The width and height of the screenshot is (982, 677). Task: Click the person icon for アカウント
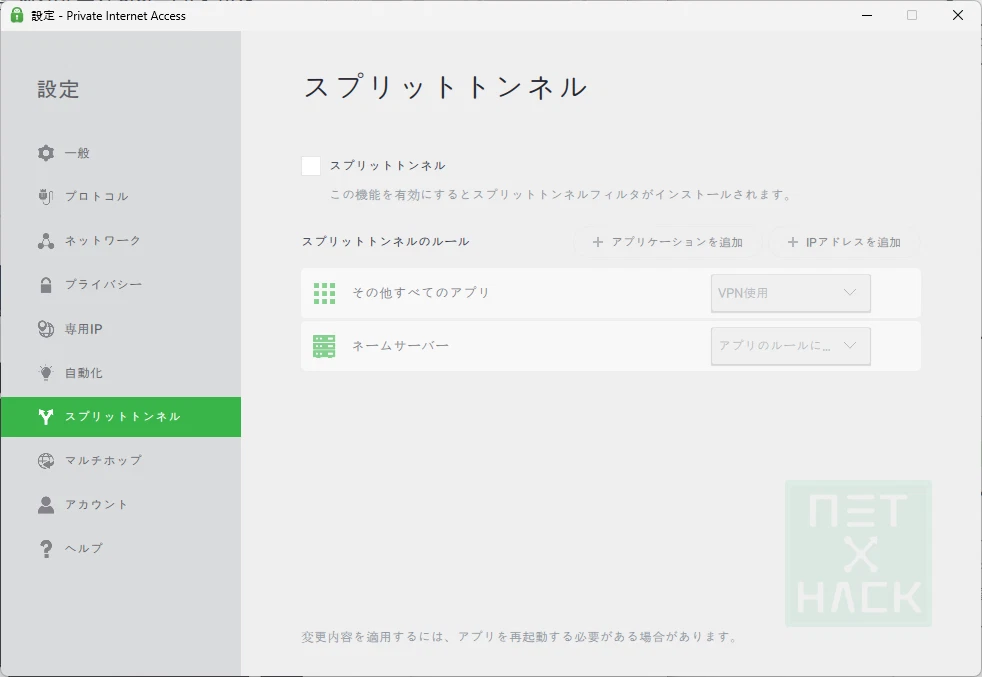[x=46, y=505]
